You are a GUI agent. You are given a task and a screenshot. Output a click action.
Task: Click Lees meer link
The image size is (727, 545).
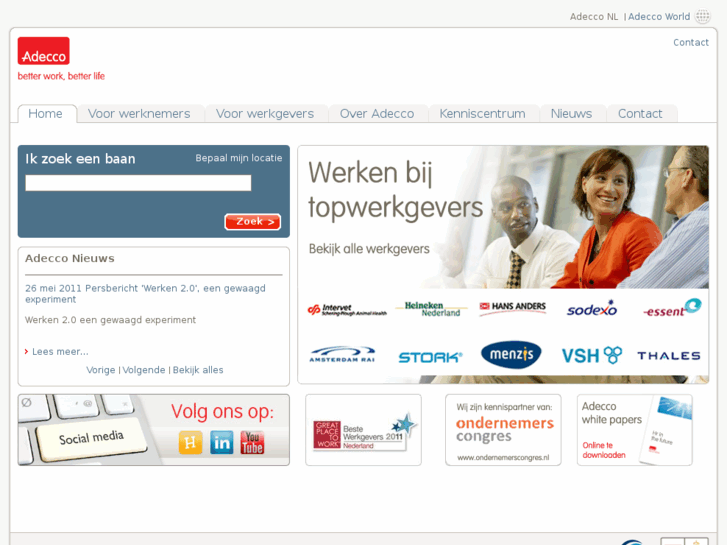click(x=60, y=352)
